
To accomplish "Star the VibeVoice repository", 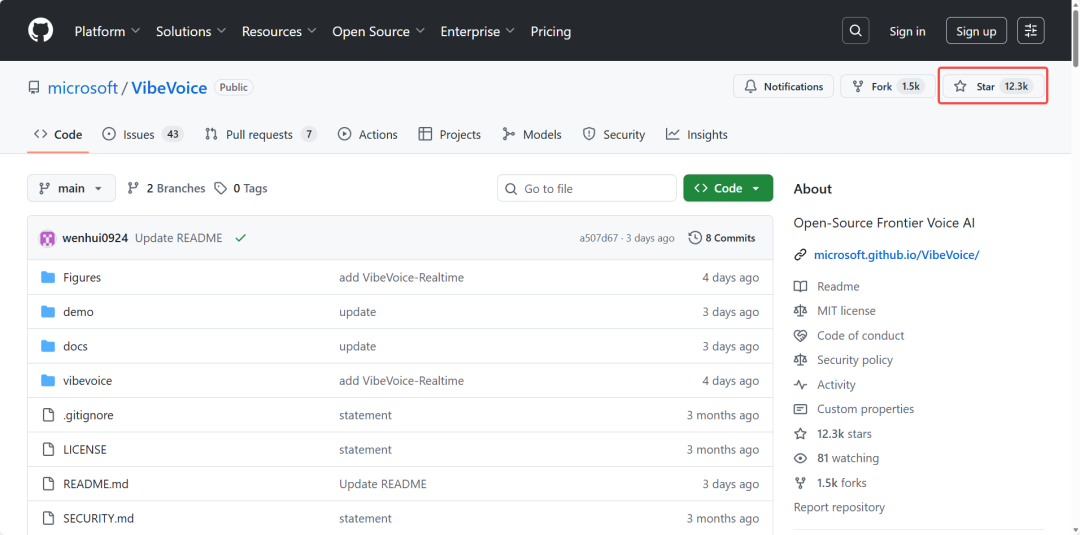I will [993, 87].
